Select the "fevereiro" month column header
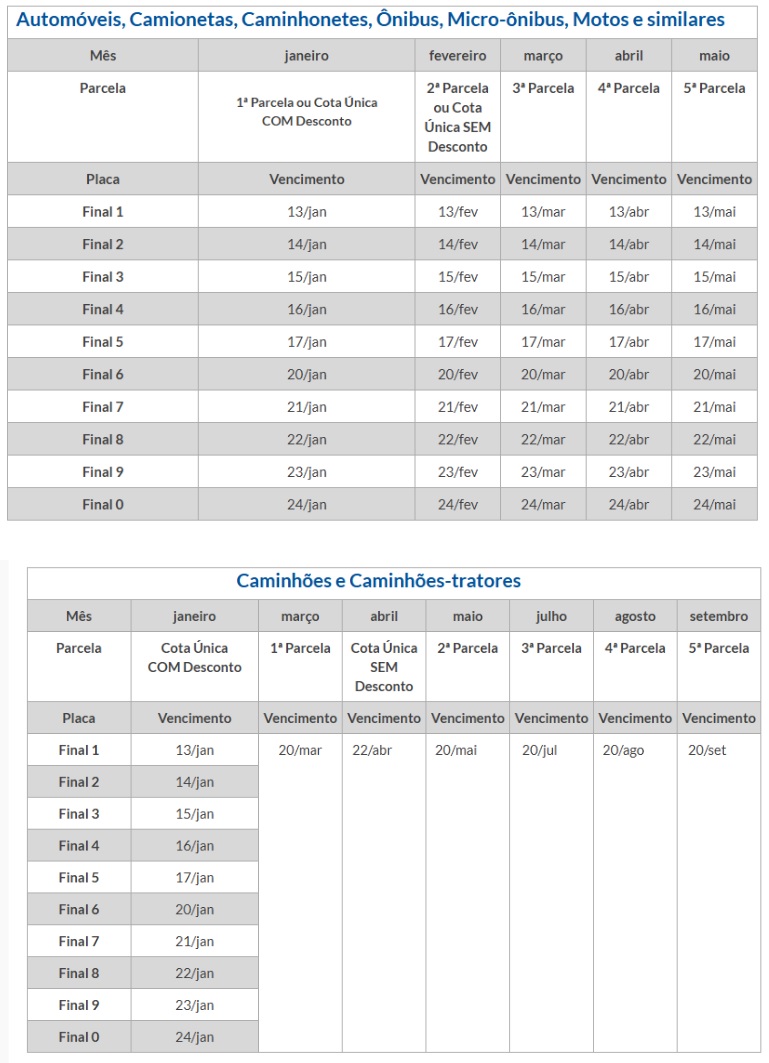This screenshot has width=769, height=1063. click(x=457, y=56)
